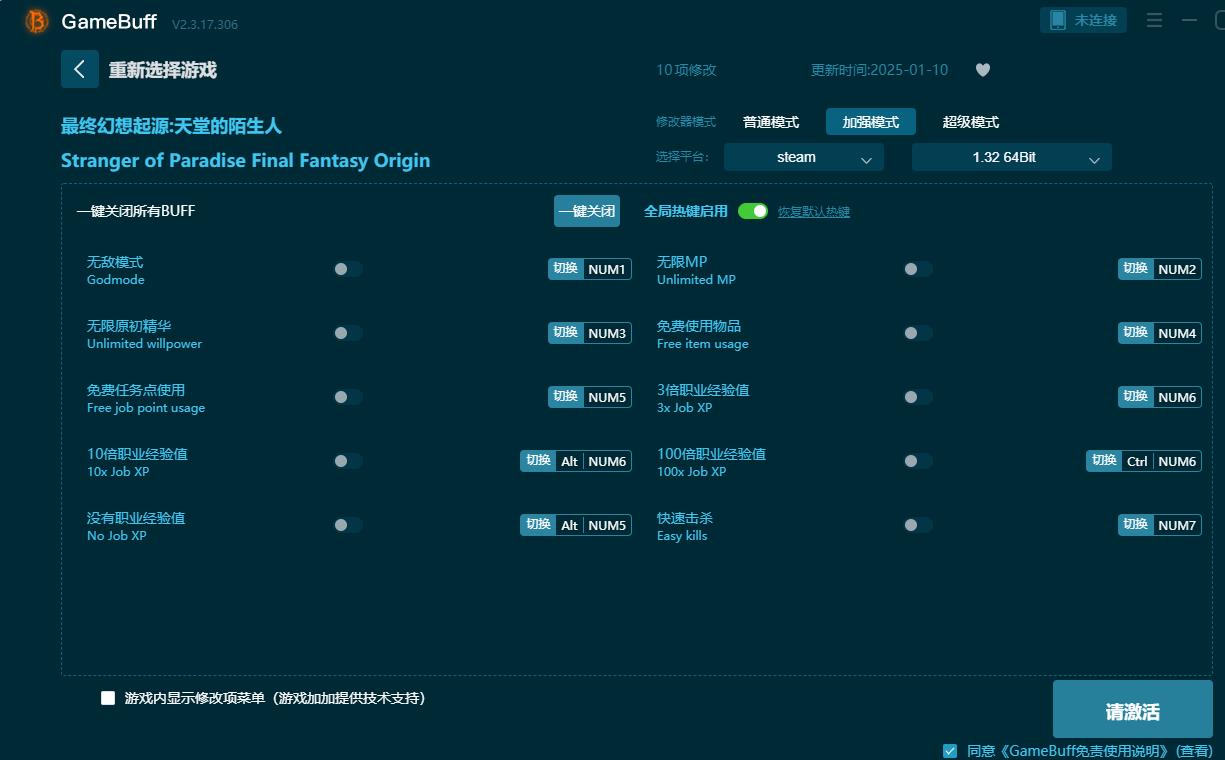Untick the GameBuff disclaimer agreement checkbox

tap(950, 750)
